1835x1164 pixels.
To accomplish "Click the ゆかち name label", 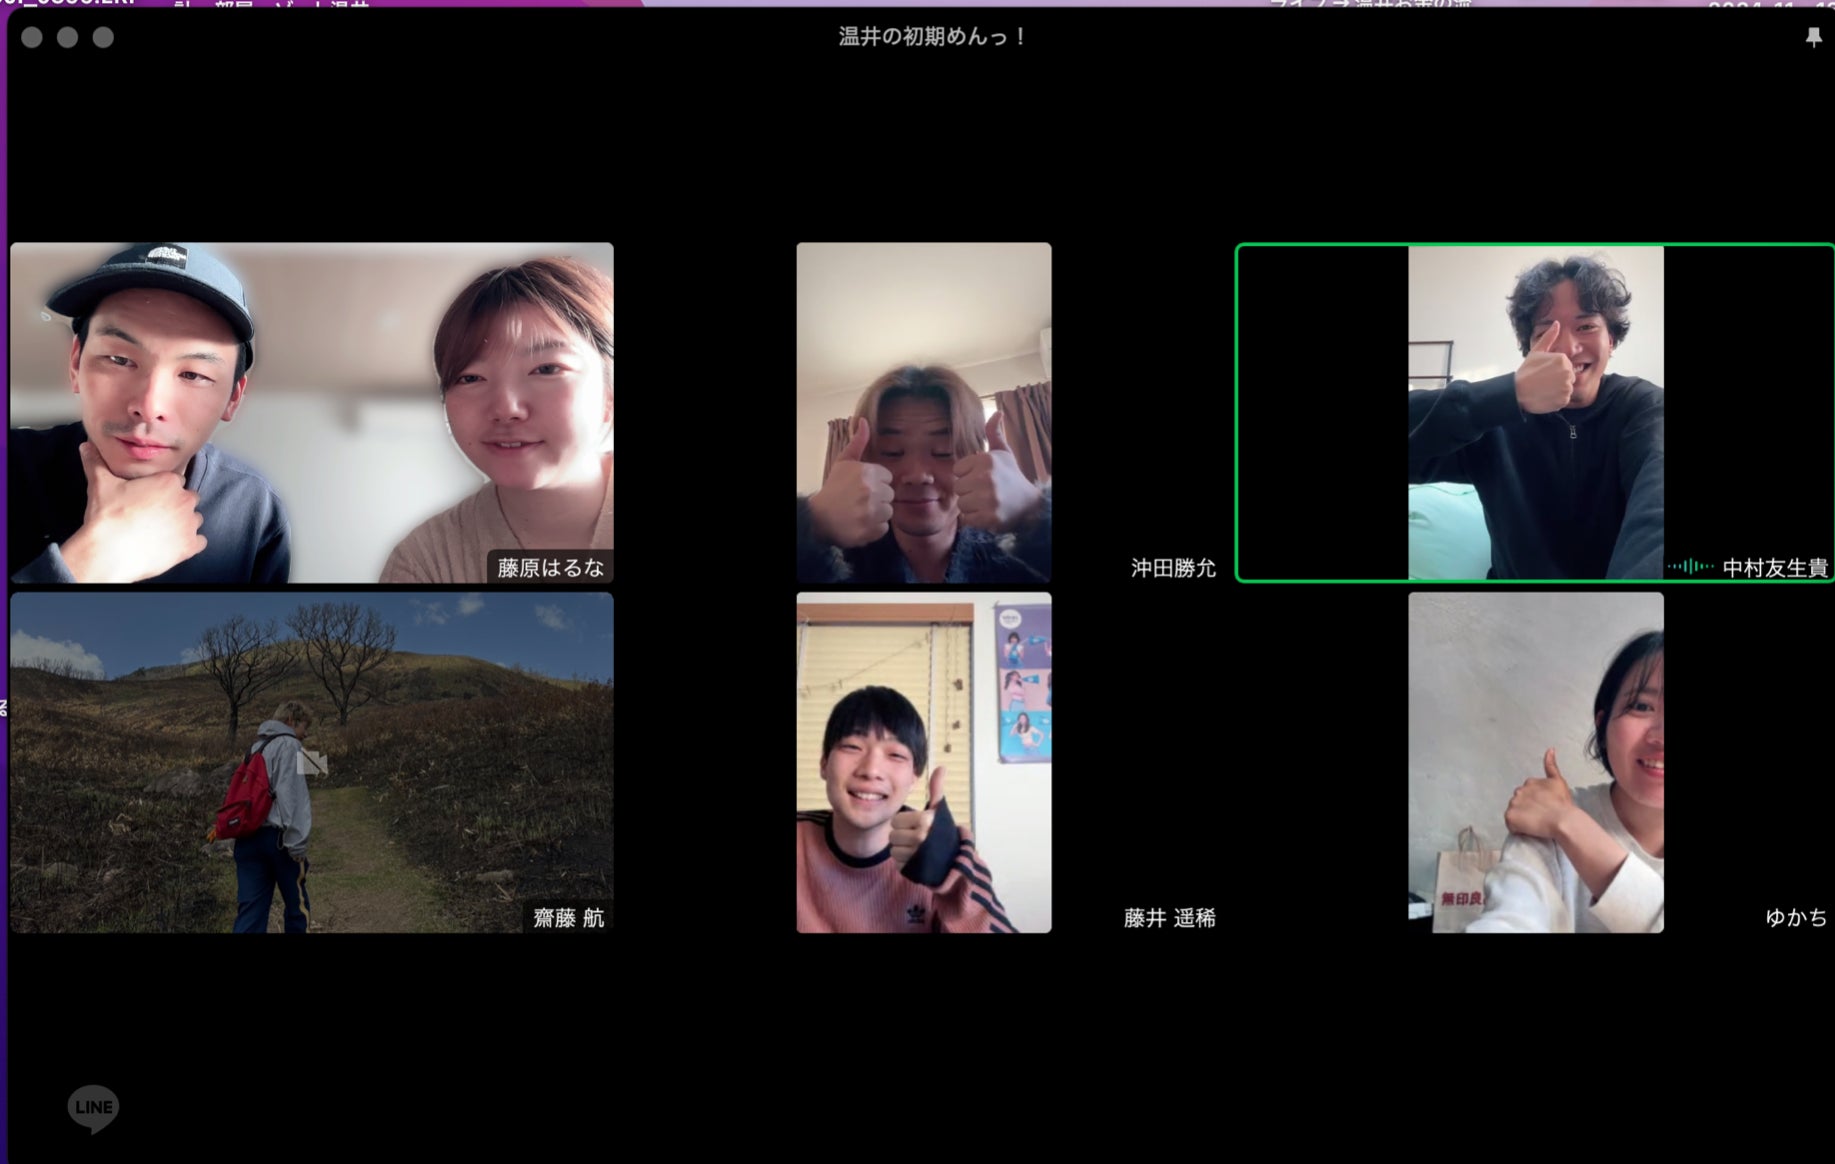I will coord(1795,918).
